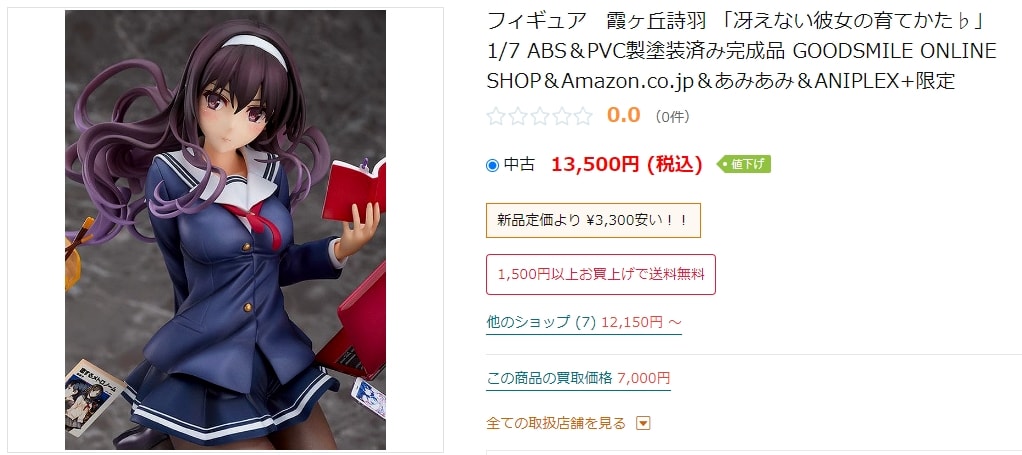Click the 13,500円 (税込) price

coord(626,165)
